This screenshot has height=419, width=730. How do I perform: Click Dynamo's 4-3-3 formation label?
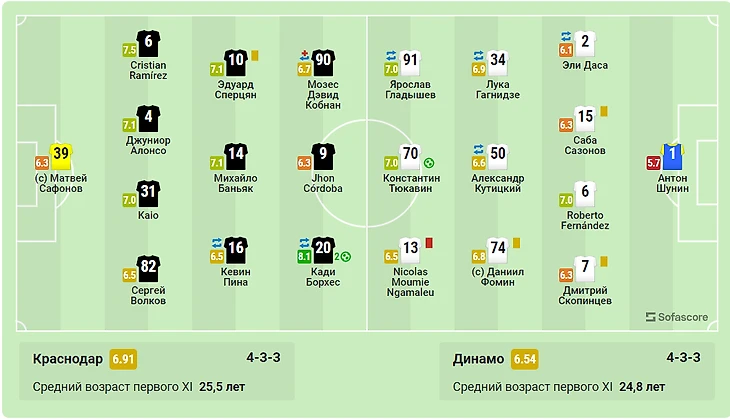(x=683, y=358)
